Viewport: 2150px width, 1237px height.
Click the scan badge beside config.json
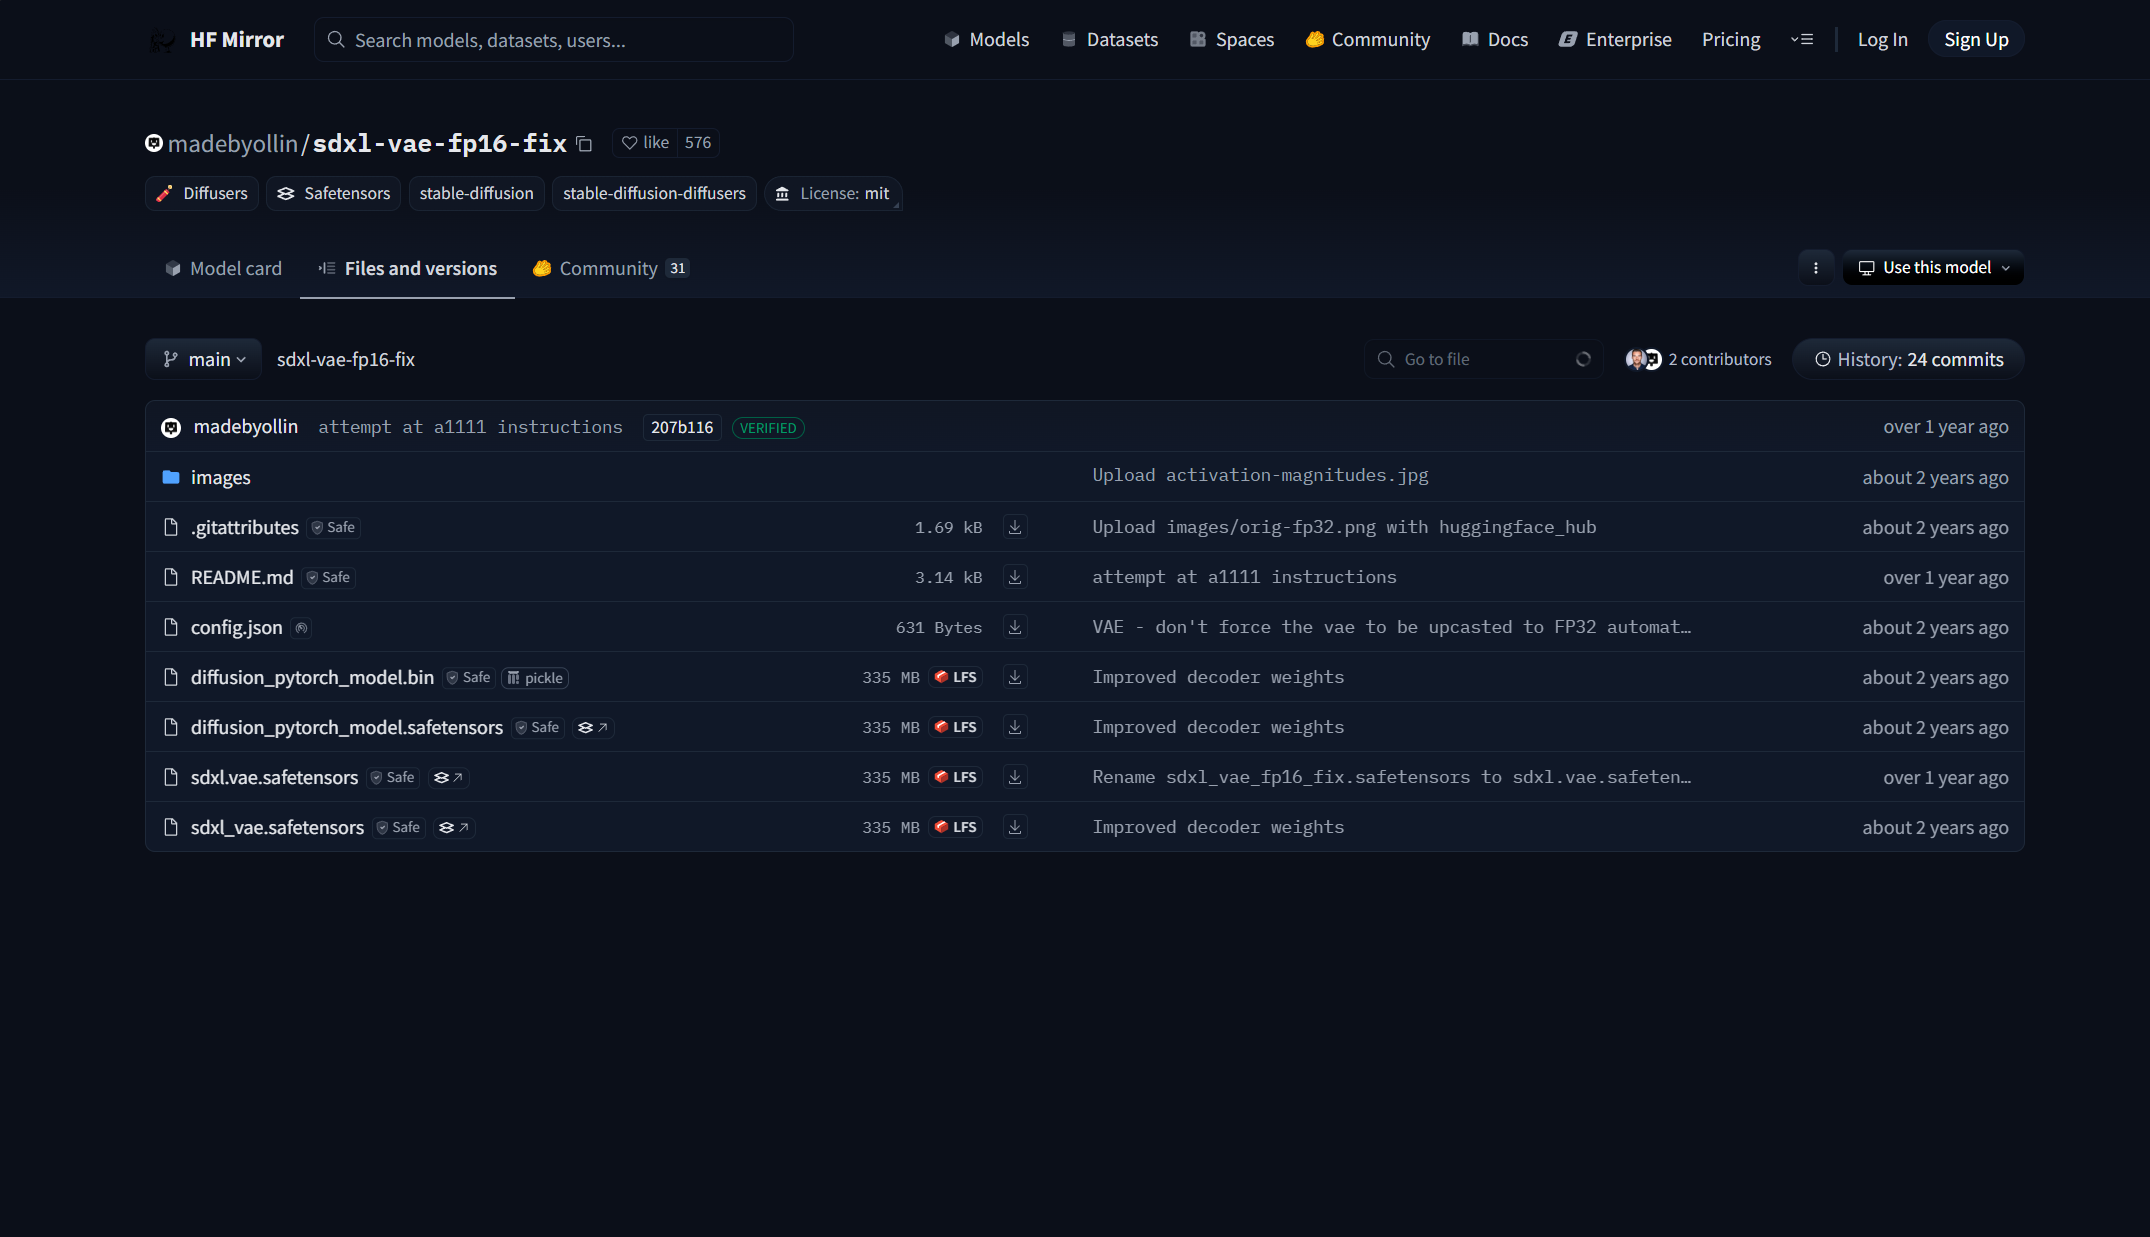pos(302,628)
